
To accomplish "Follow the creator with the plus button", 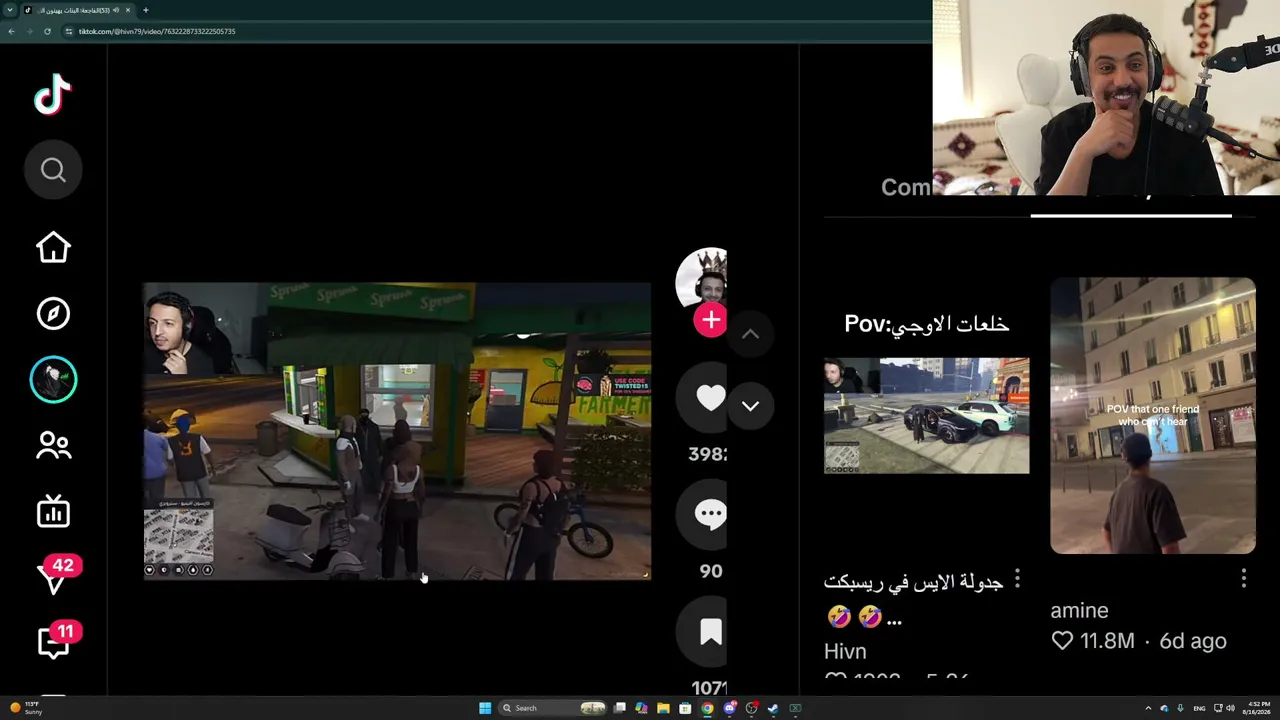I will point(710,320).
